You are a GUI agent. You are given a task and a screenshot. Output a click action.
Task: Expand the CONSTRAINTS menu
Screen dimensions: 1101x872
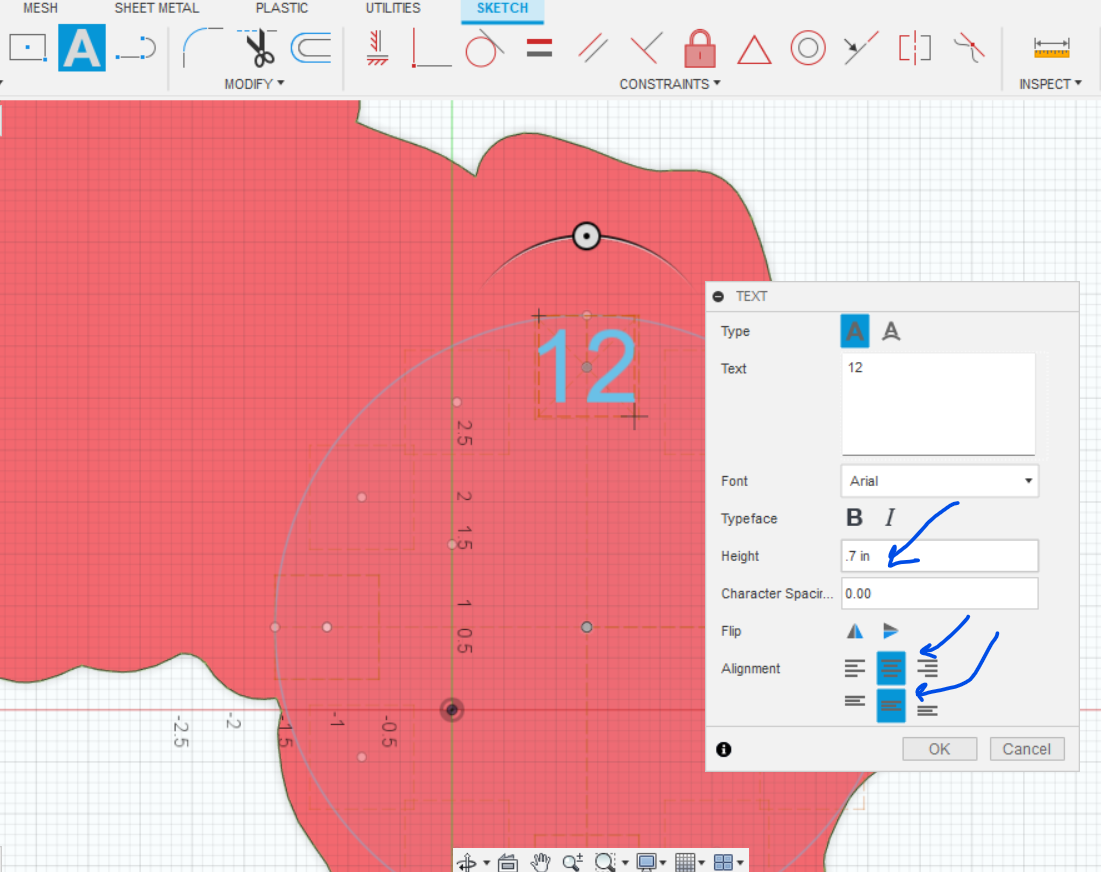pos(665,84)
